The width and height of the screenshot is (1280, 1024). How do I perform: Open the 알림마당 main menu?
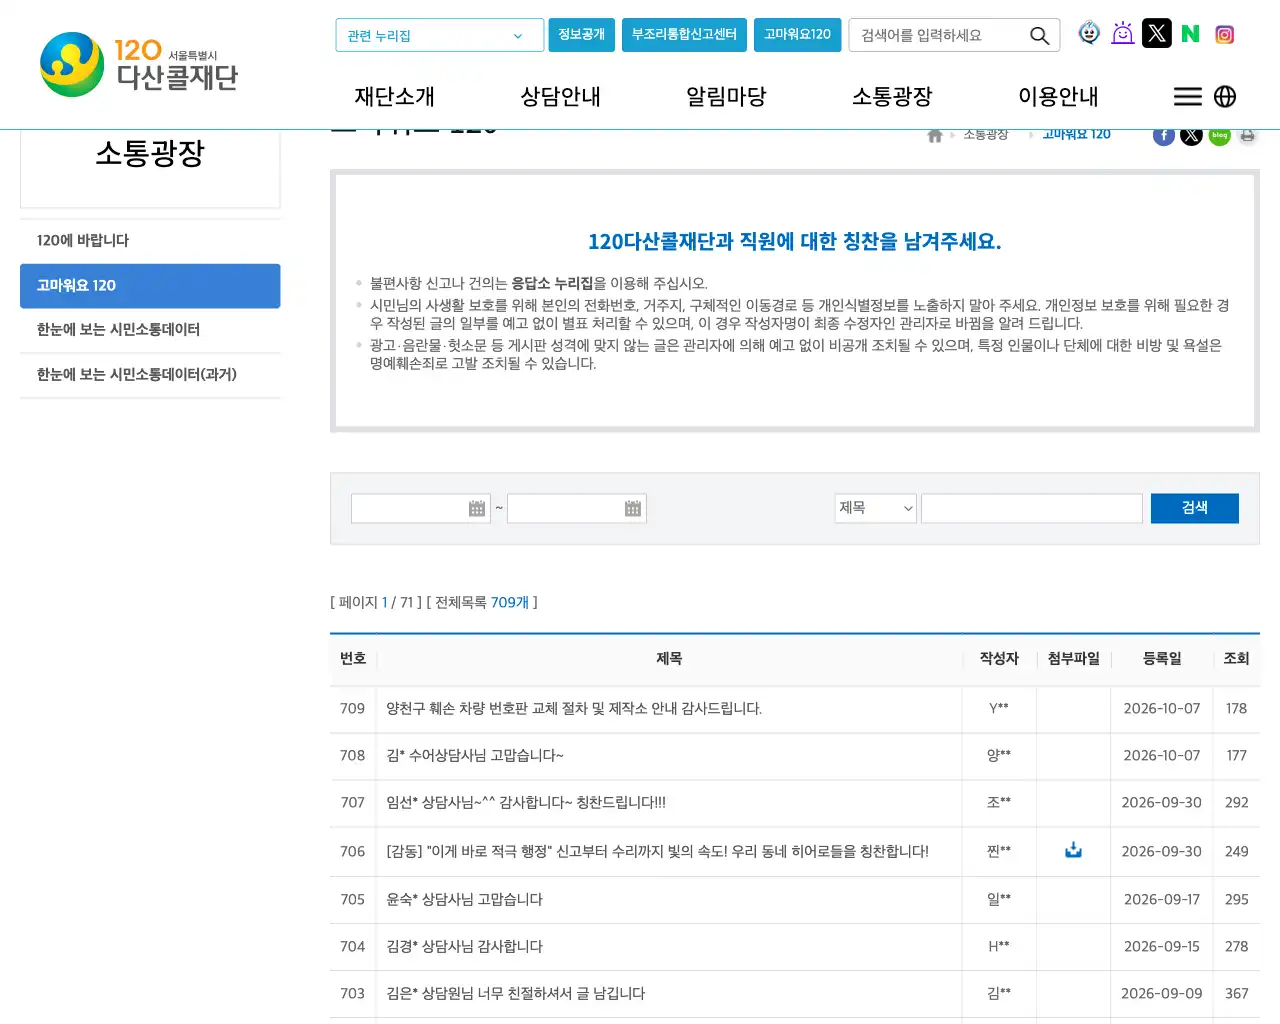coord(726,97)
